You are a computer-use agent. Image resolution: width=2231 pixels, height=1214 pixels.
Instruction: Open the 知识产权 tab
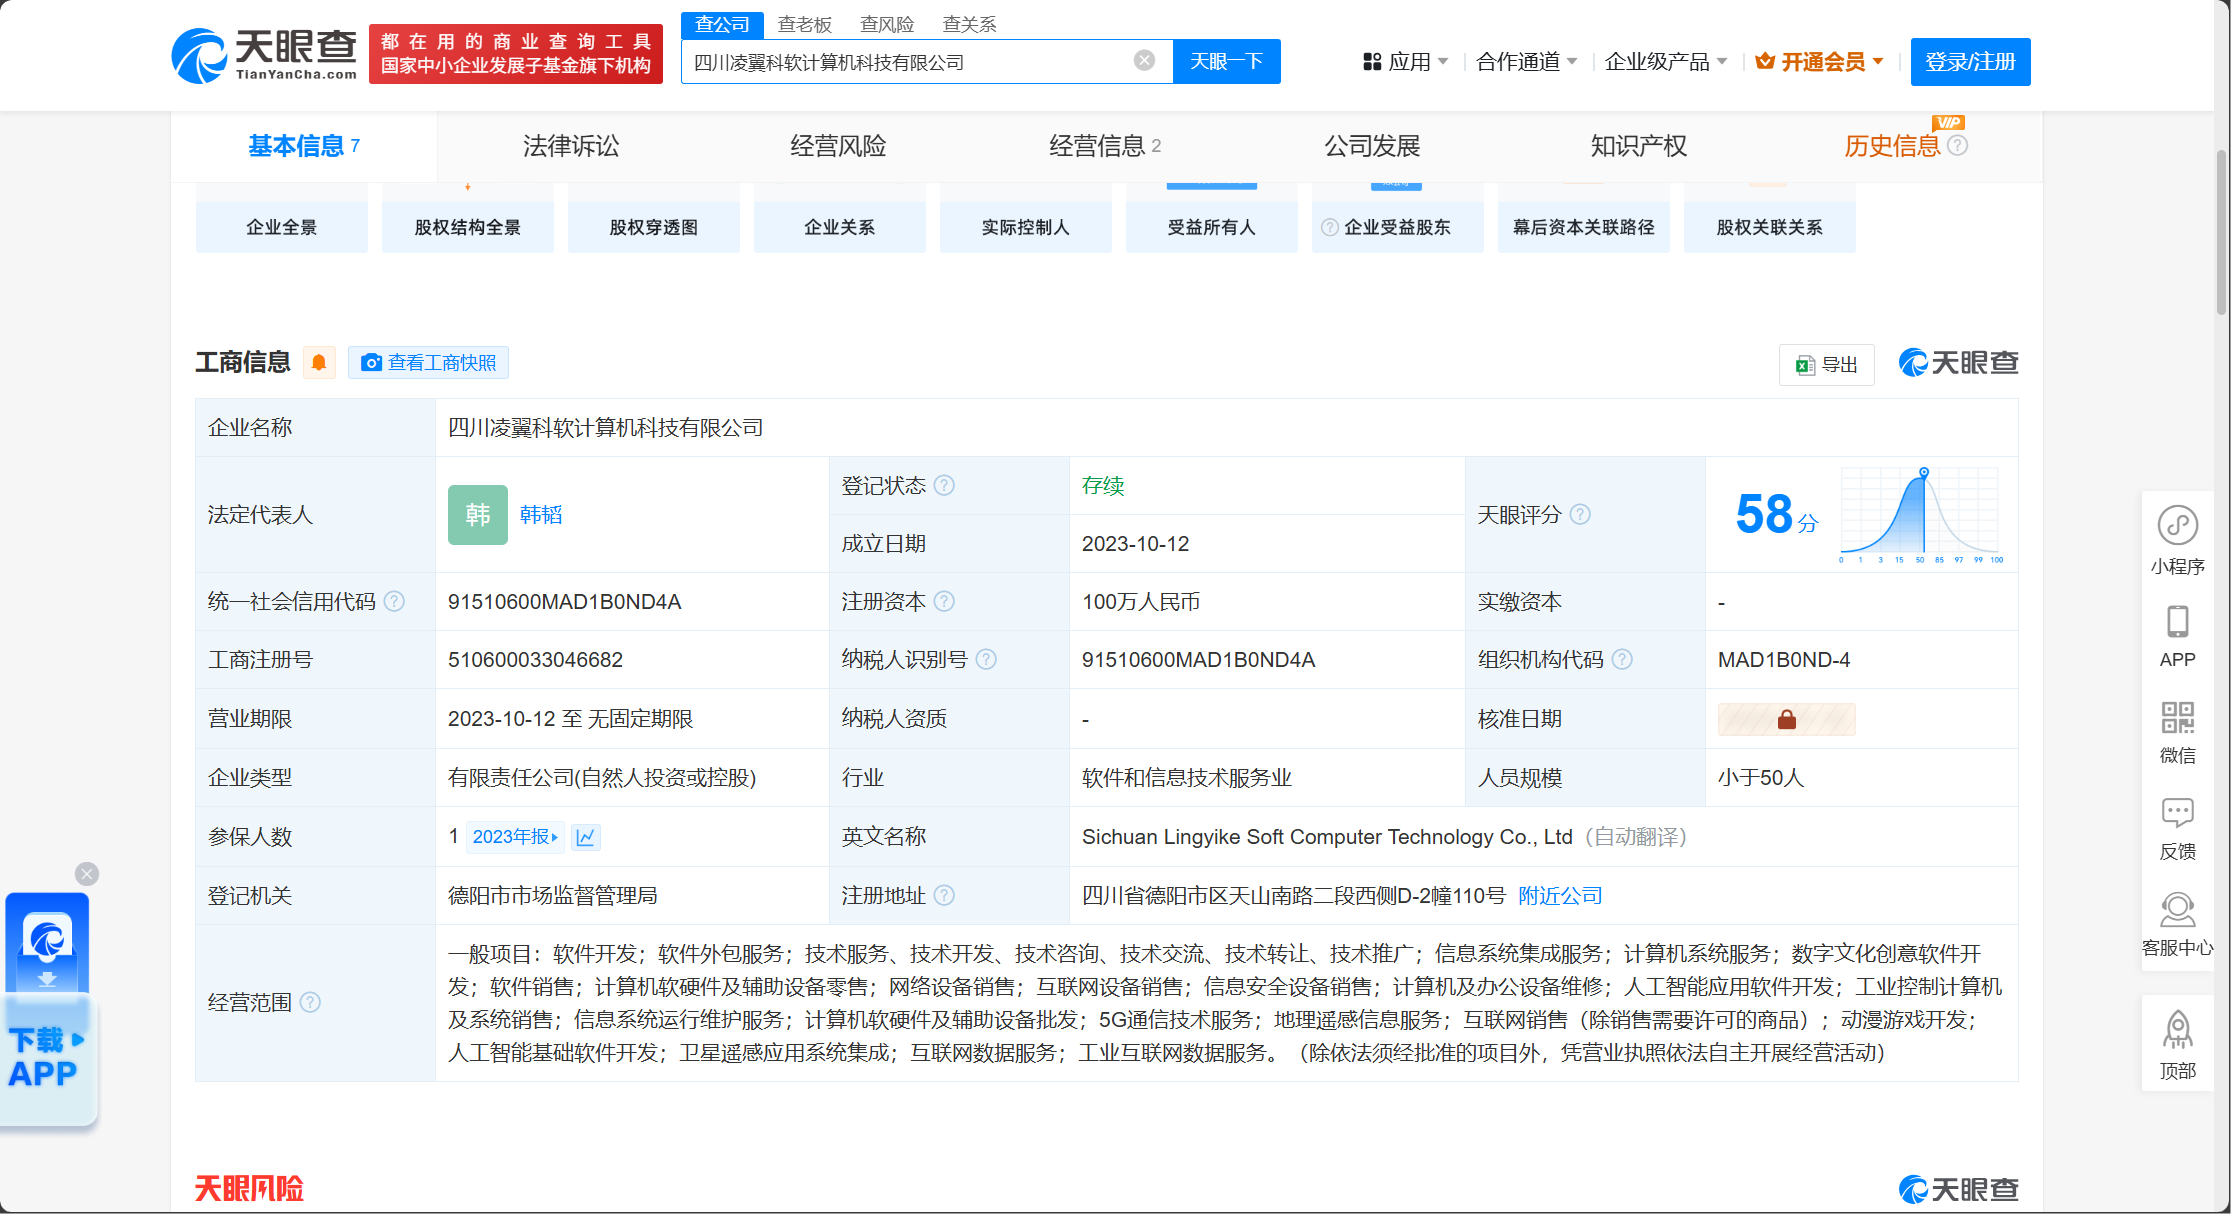(1639, 146)
